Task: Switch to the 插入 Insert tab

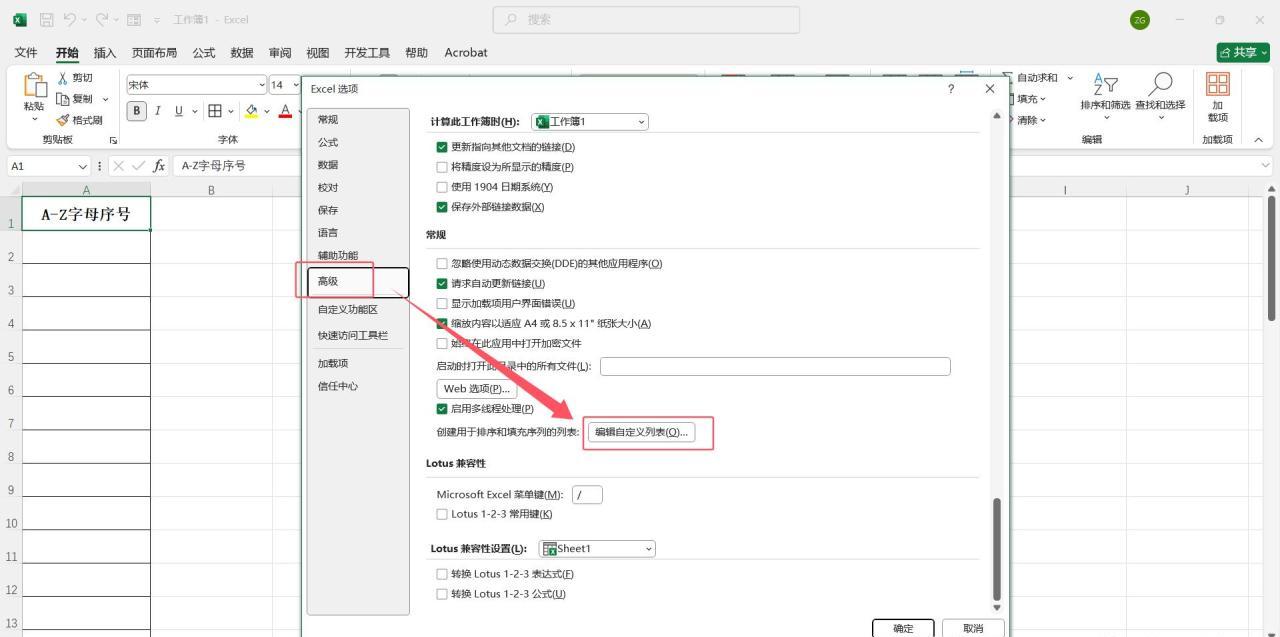Action: point(105,53)
